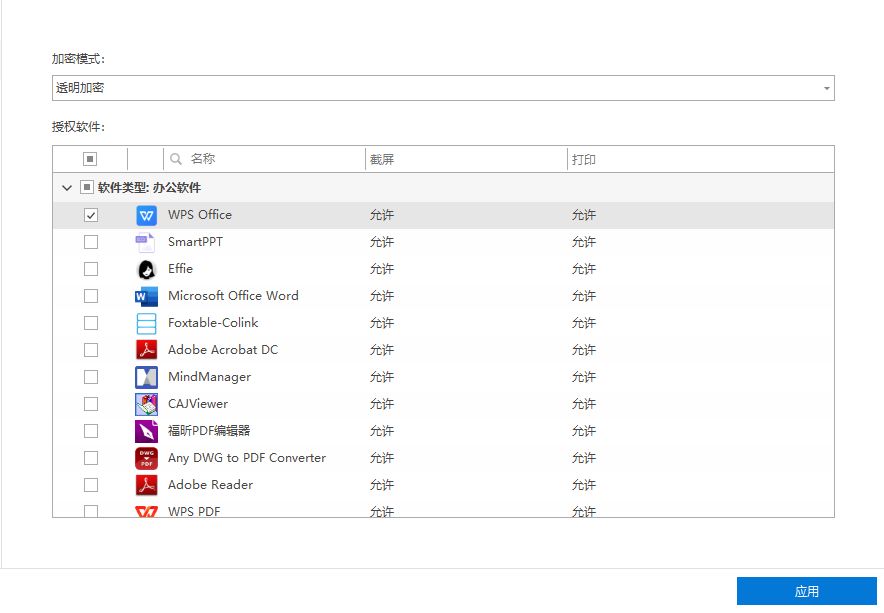884x613 pixels.
Task: Click the 打印 允许 cell for Foxtable-Colink
Action: pyautogui.click(x=584, y=323)
